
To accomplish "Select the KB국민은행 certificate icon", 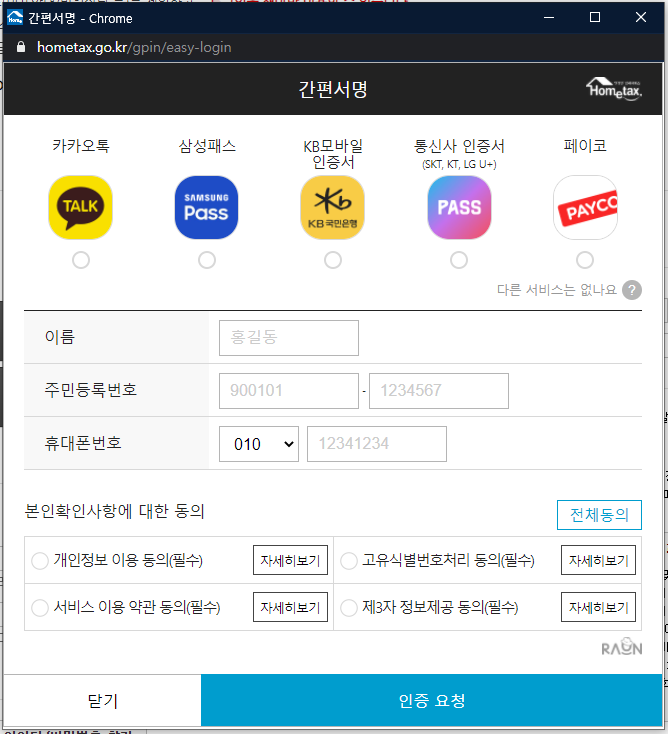I will [x=332, y=207].
